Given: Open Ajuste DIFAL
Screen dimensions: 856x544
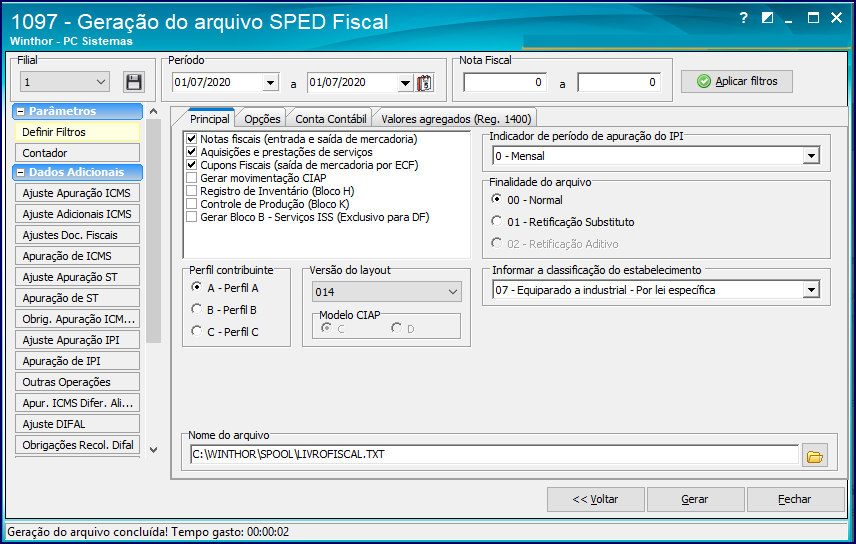Looking at the screenshot, I should point(77,424).
